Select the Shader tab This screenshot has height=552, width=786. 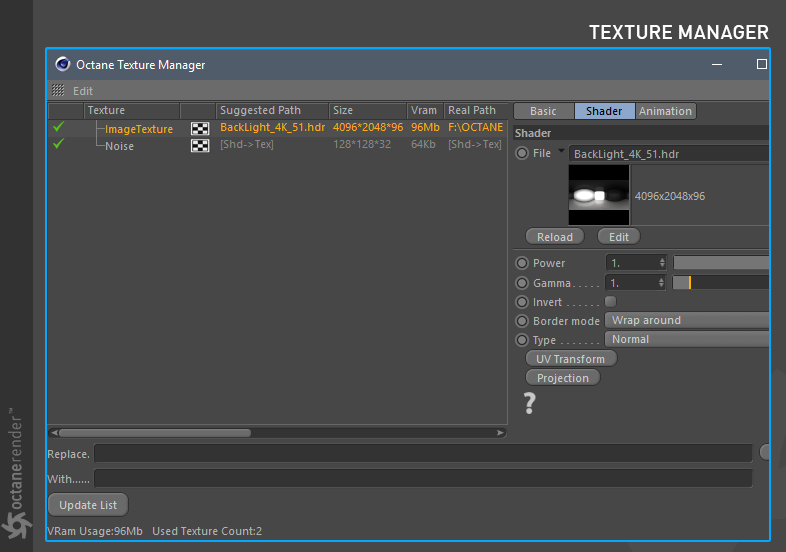(x=604, y=111)
